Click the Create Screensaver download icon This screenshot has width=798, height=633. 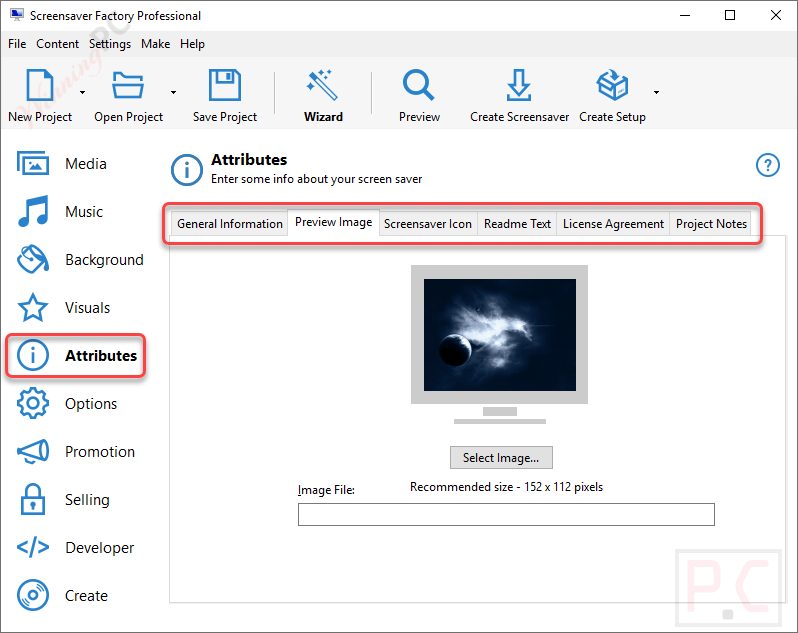519,84
